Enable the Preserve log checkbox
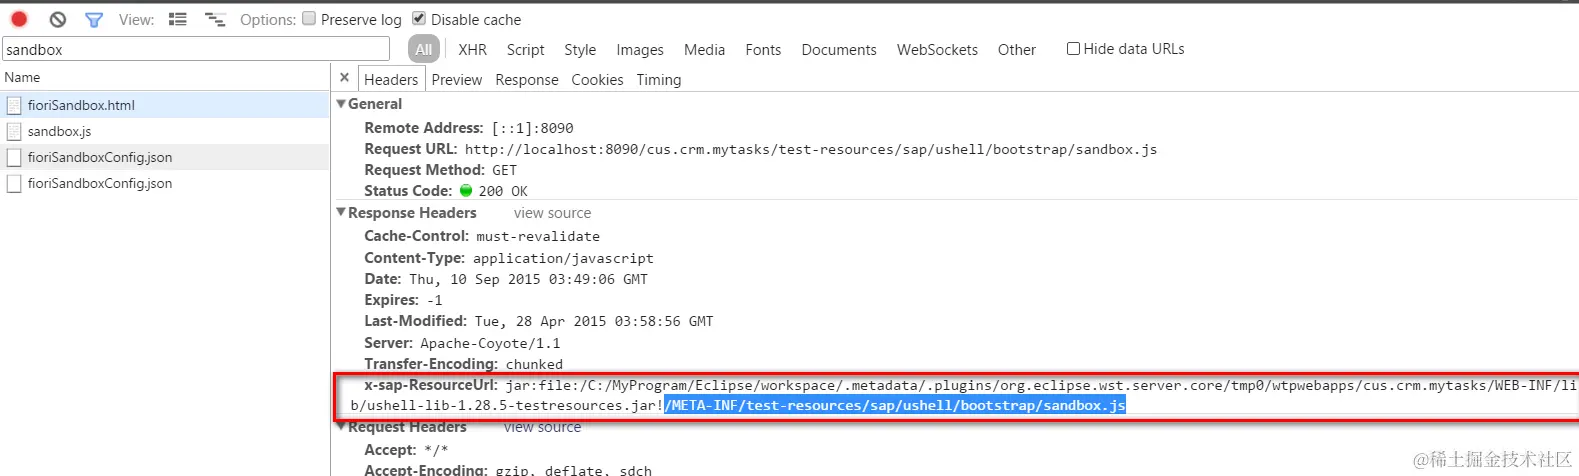Viewport: 1579px width, 476px height. [309, 18]
